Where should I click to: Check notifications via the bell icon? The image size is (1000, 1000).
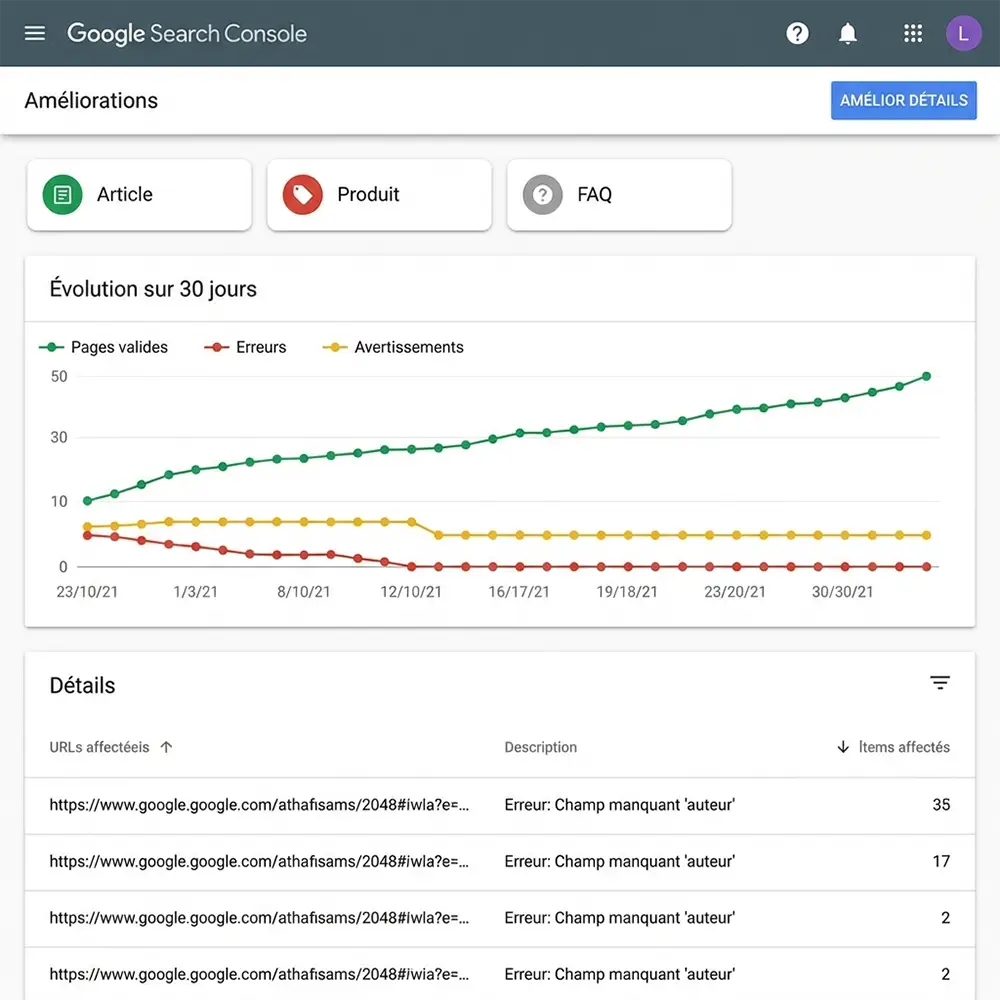click(847, 33)
